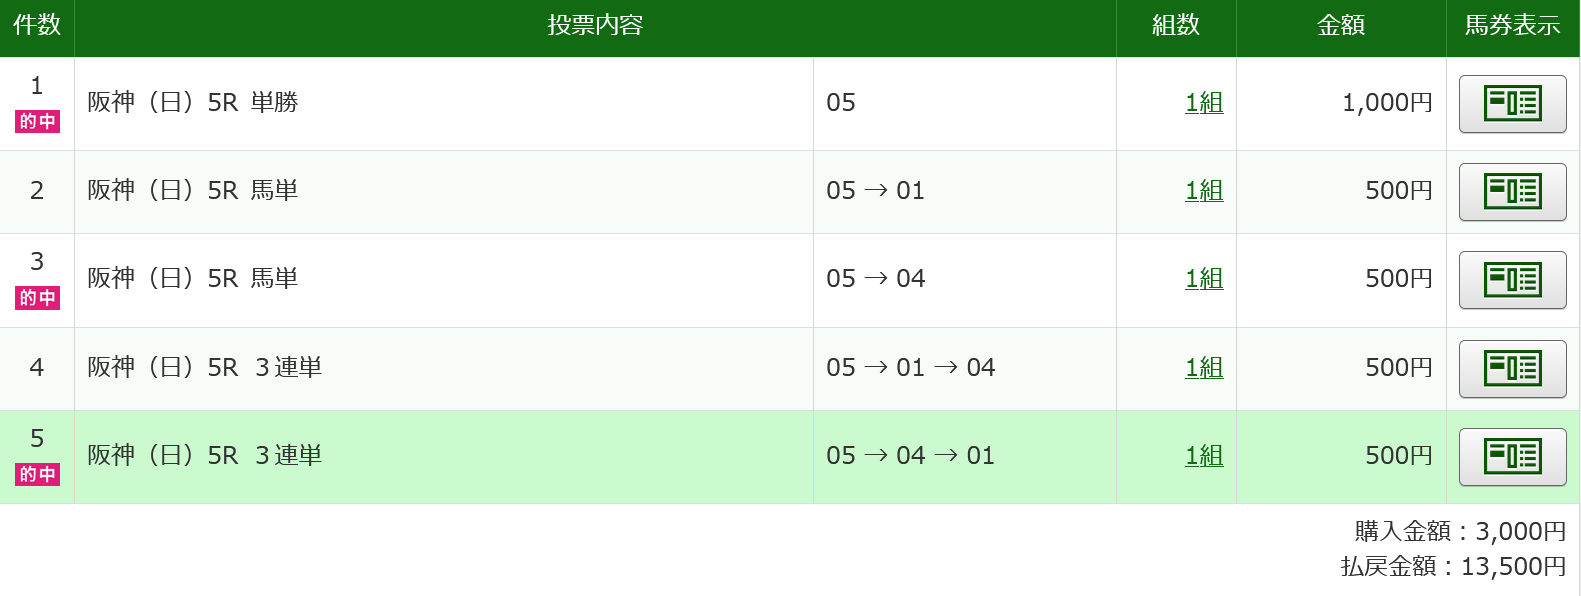Image resolution: width=1581 pixels, height=596 pixels.
Task: Click the 投票内容 column header
Action: [595, 26]
